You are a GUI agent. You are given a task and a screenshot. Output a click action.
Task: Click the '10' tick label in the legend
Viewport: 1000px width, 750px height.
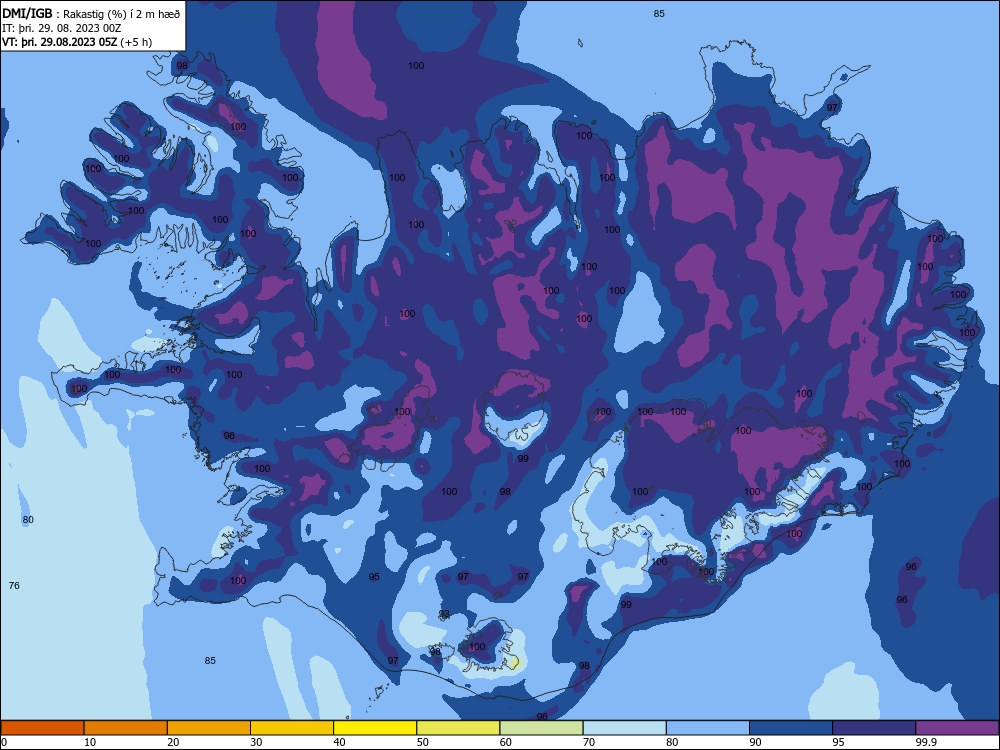[90, 742]
